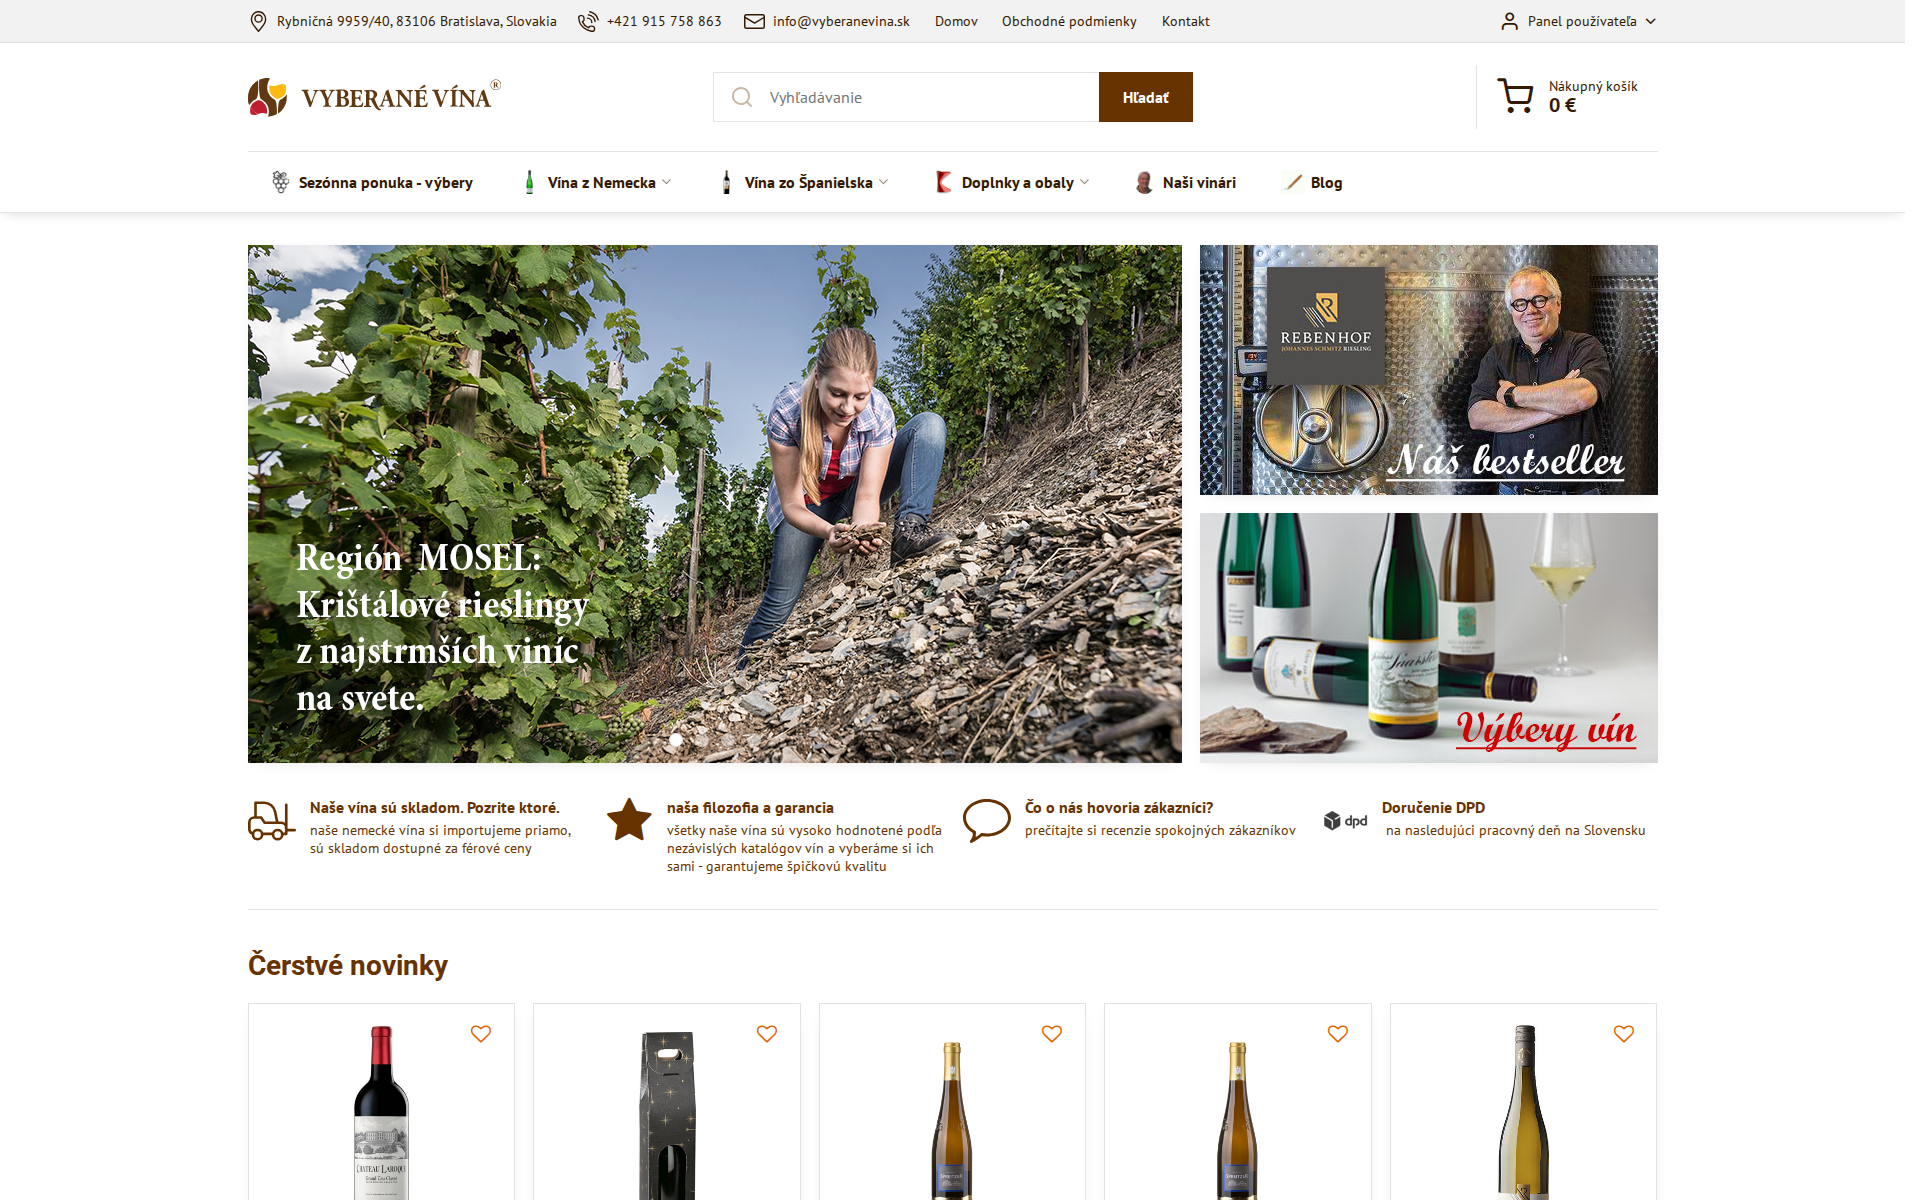The width and height of the screenshot is (1920, 1200).
Task: Click the star filozofia a garancia icon
Action: click(x=629, y=819)
